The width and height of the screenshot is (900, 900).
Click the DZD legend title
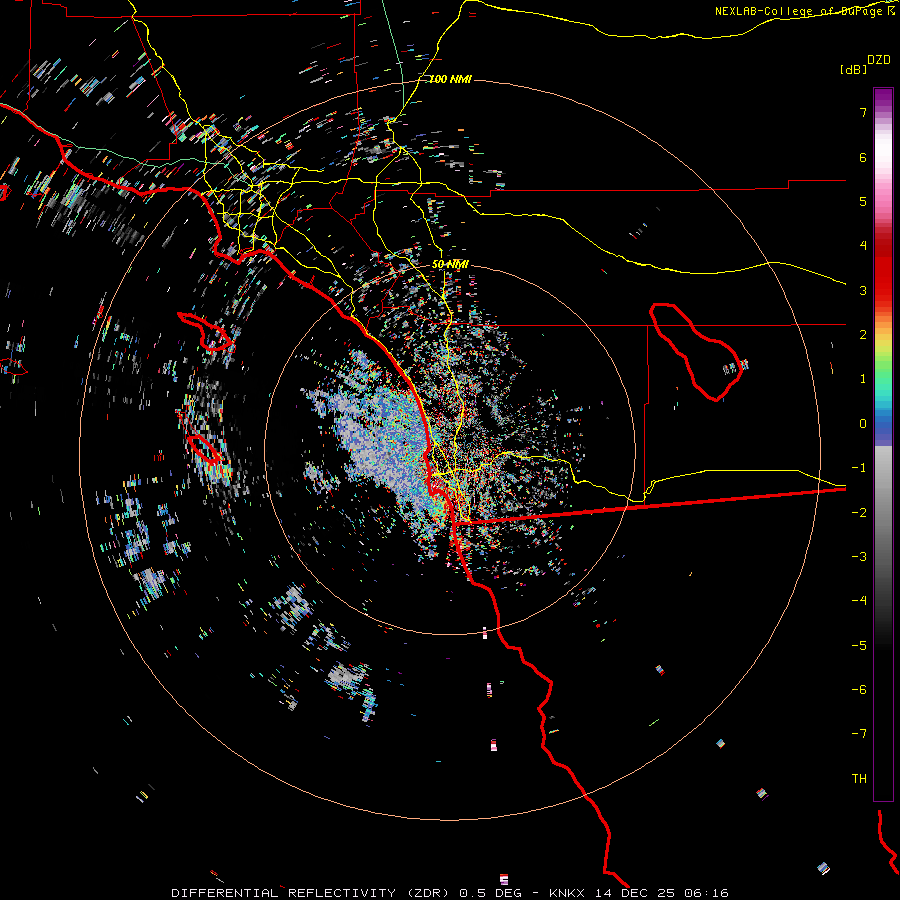[x=879, y=60]
